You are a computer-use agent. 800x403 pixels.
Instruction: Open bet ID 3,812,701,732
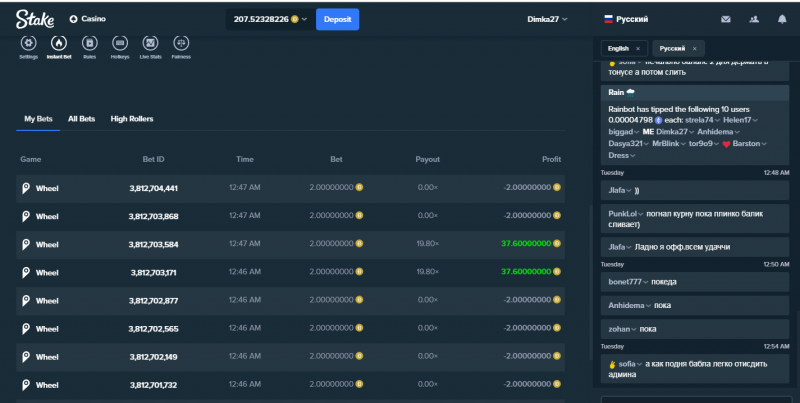point(154,385)
